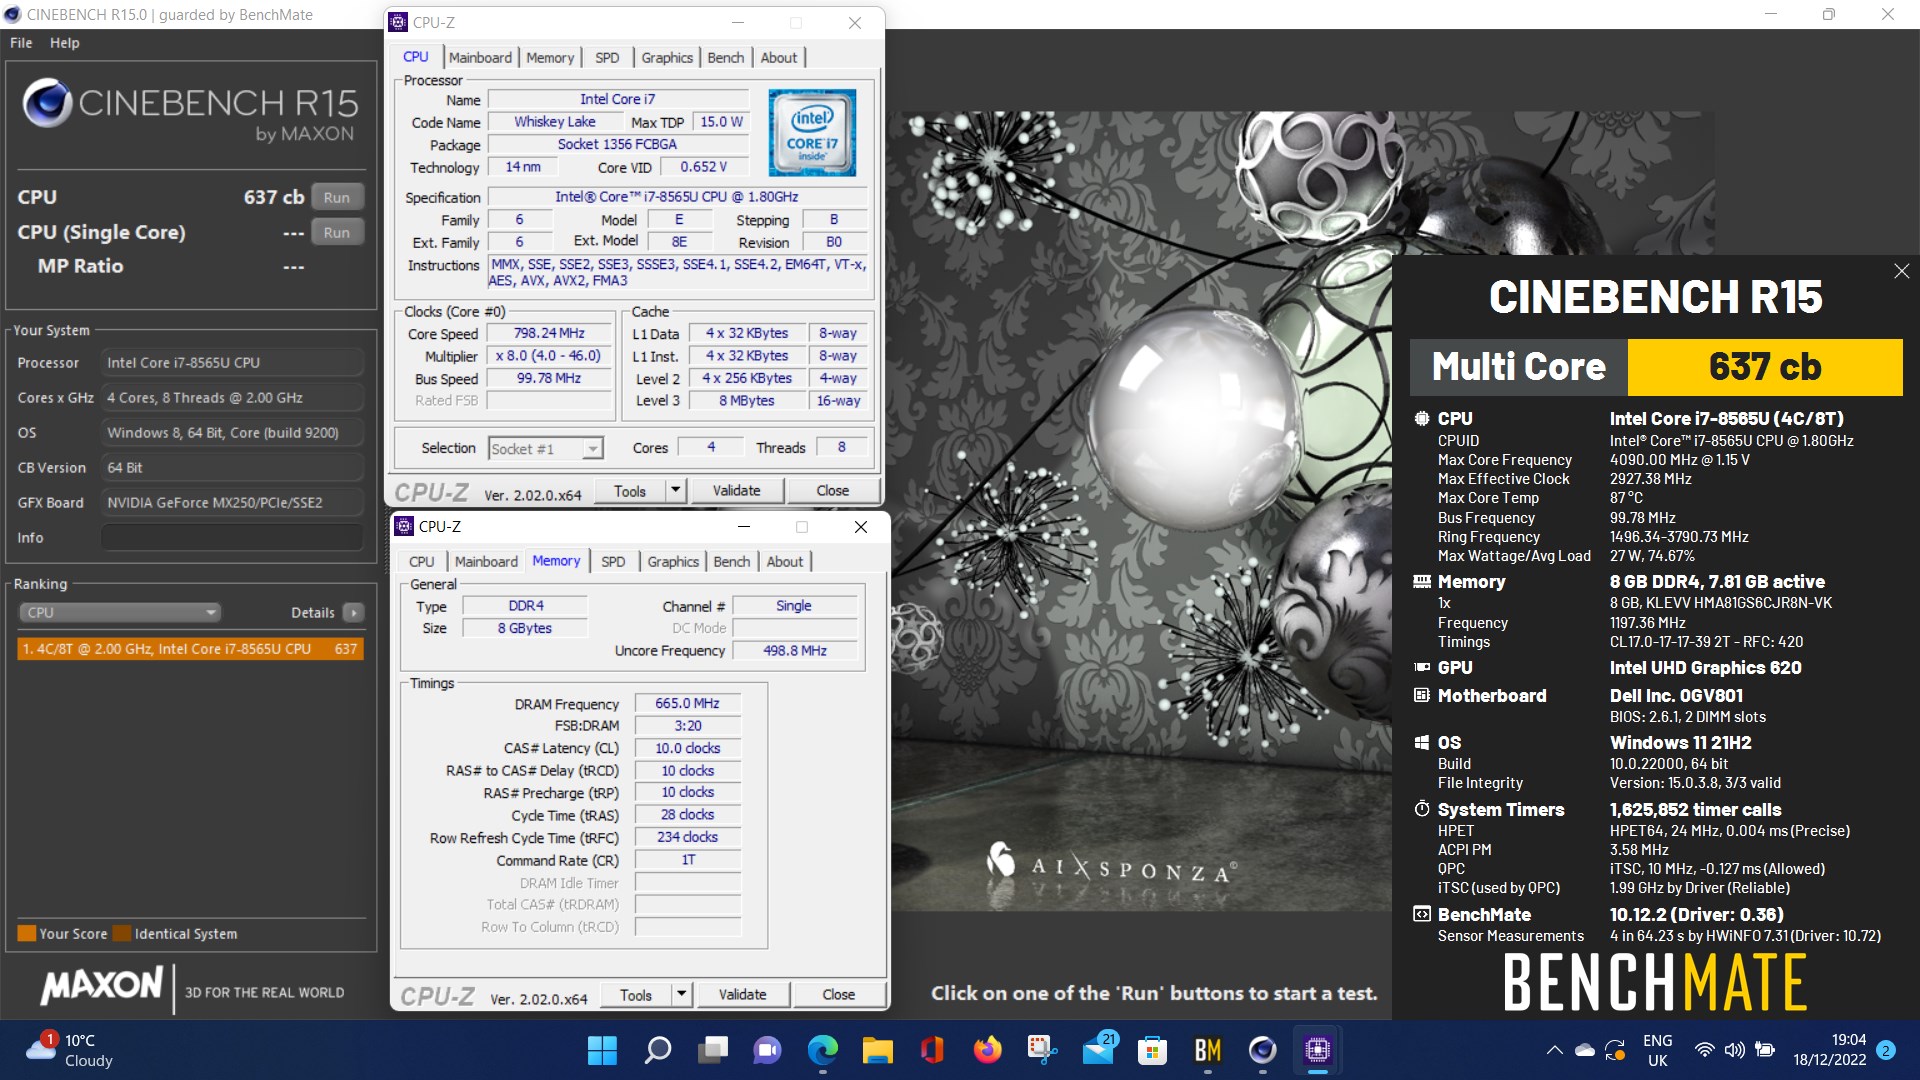
Task: Open Bench tab in top CPU-Z window
Action: tap(726, 58)
